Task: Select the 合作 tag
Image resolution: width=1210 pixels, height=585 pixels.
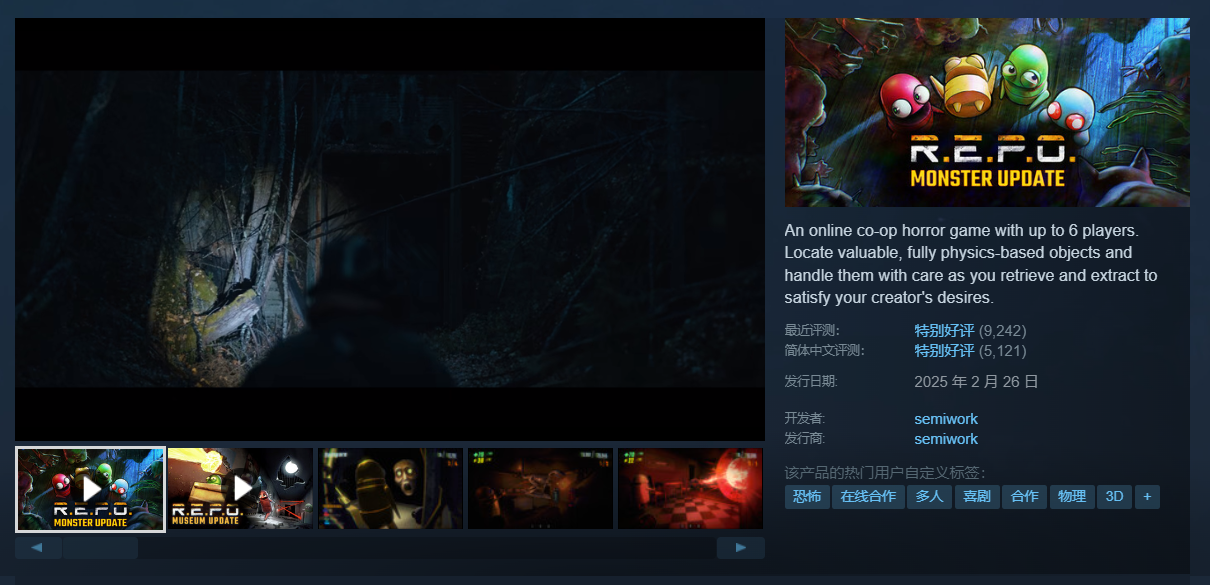Action: click(x=1024, y=496)
